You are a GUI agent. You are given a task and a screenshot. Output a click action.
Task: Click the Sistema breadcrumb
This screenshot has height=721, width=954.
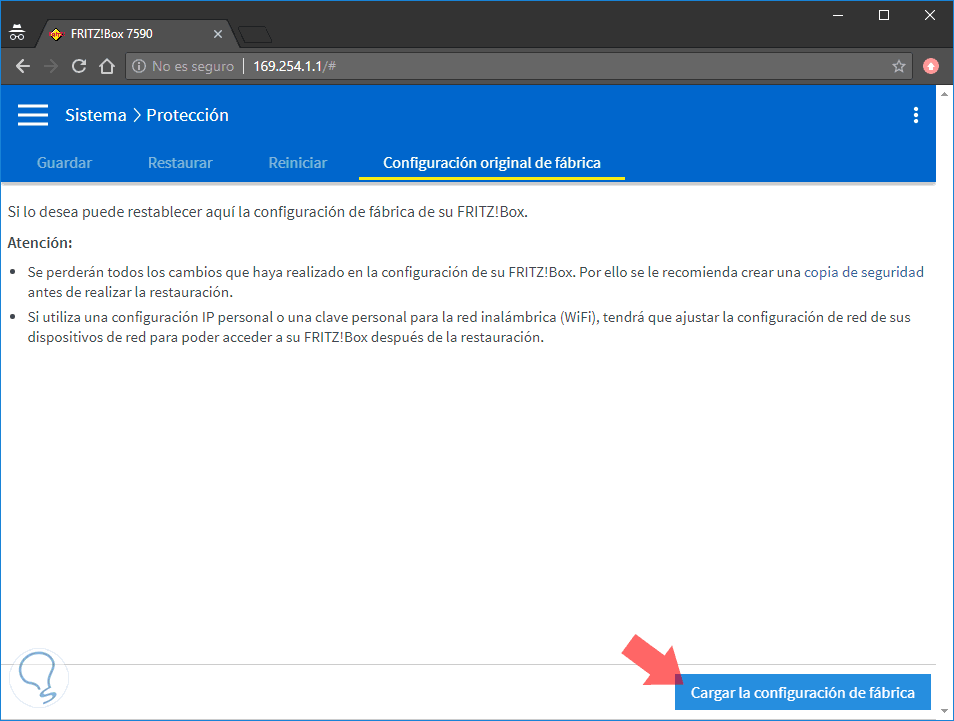coord(96,115)
